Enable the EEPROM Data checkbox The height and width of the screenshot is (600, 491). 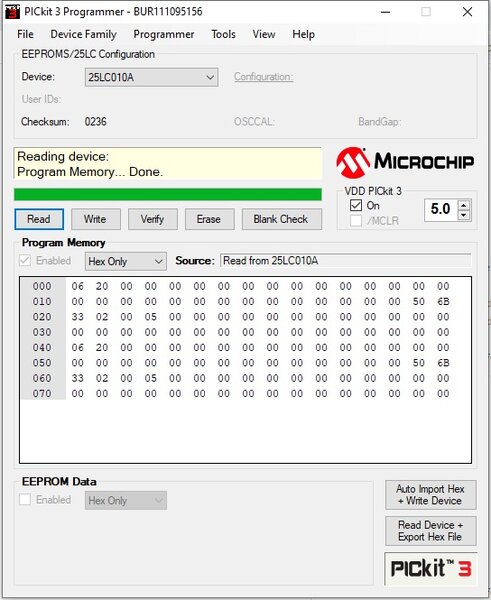point(25,499)
